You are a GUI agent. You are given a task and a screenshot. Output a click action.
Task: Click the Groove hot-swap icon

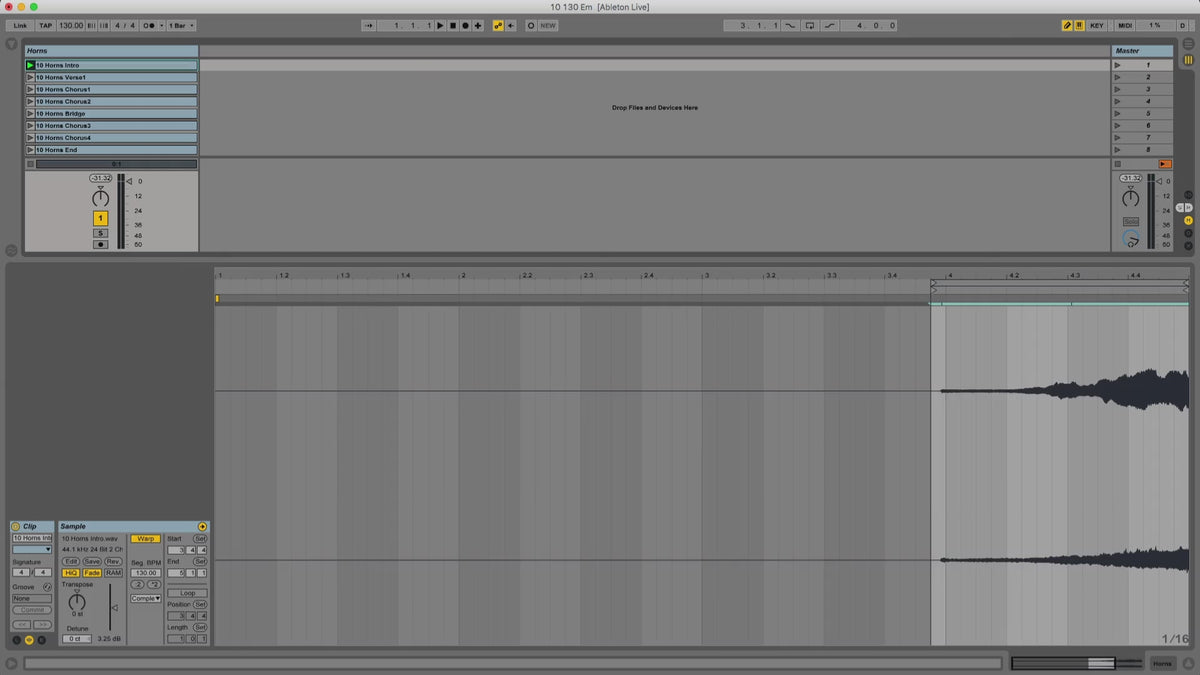47,587
